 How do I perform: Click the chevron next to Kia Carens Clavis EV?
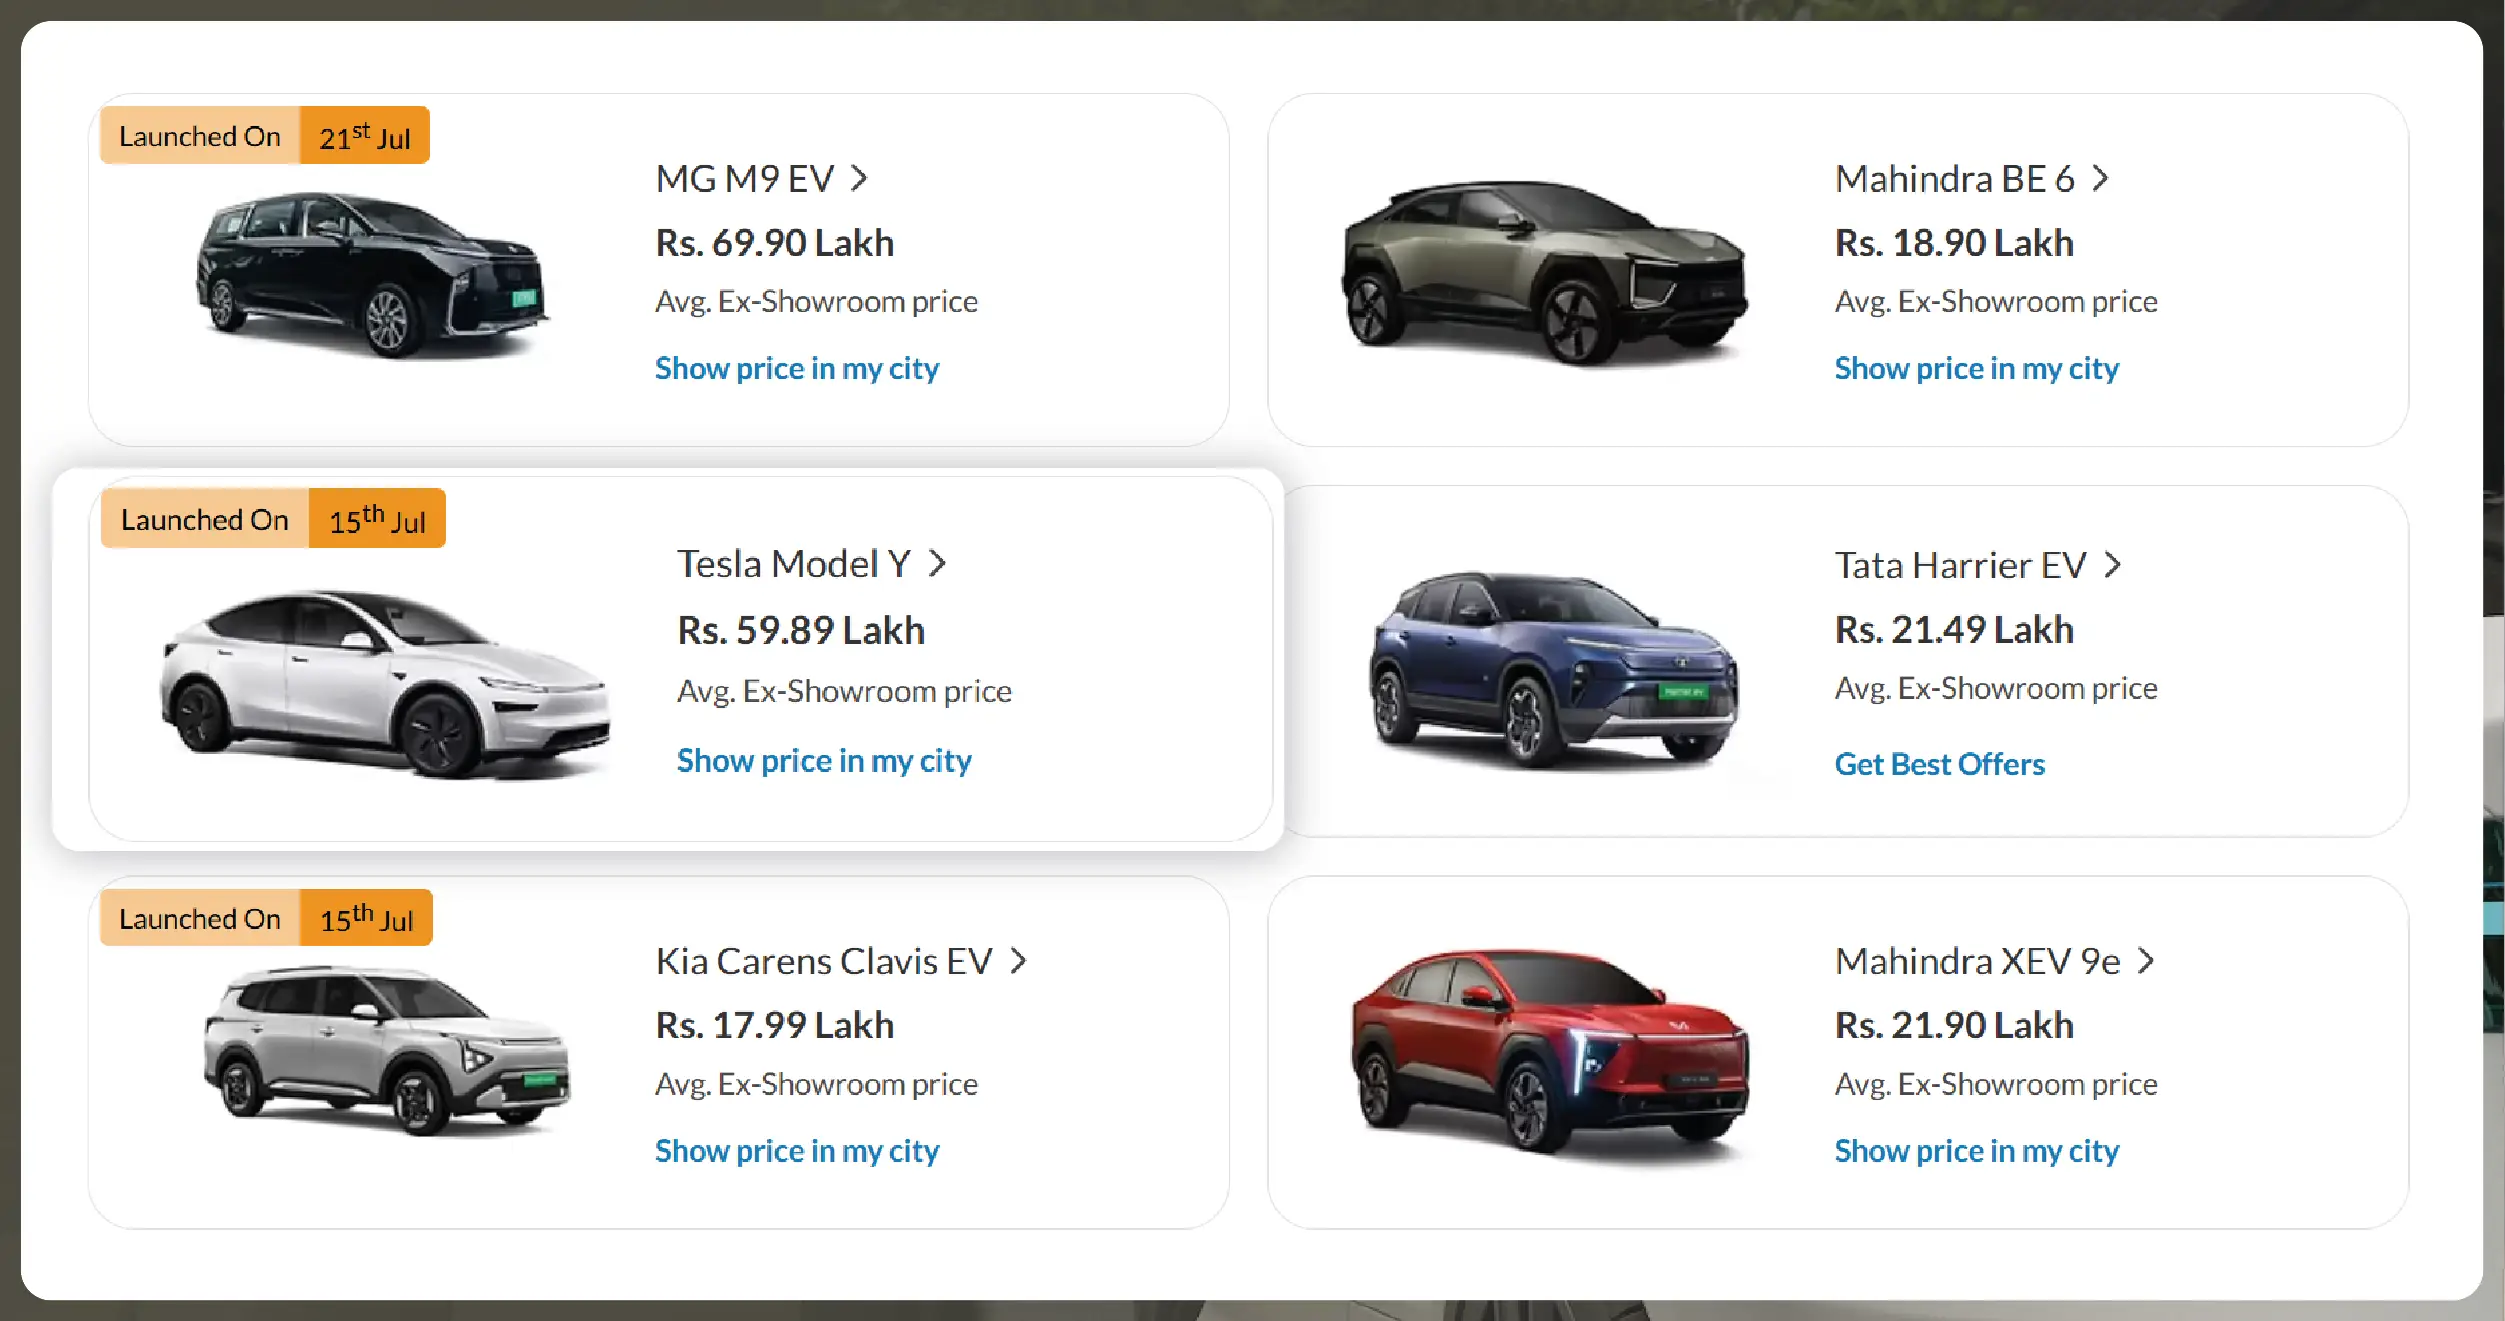point(1018,961)
